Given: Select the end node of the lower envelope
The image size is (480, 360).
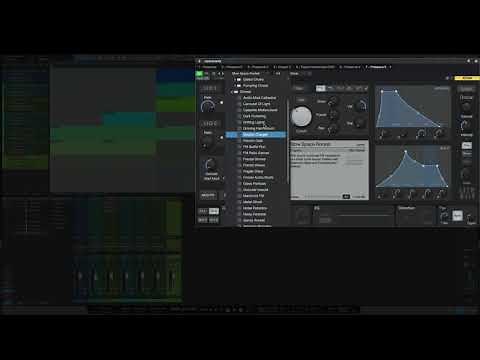Looking at the screenshot, I should click(x=446, y=186).
